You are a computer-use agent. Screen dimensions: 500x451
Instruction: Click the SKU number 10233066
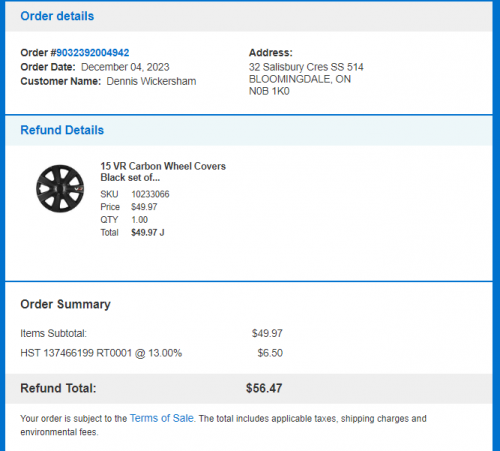(150, 194)
